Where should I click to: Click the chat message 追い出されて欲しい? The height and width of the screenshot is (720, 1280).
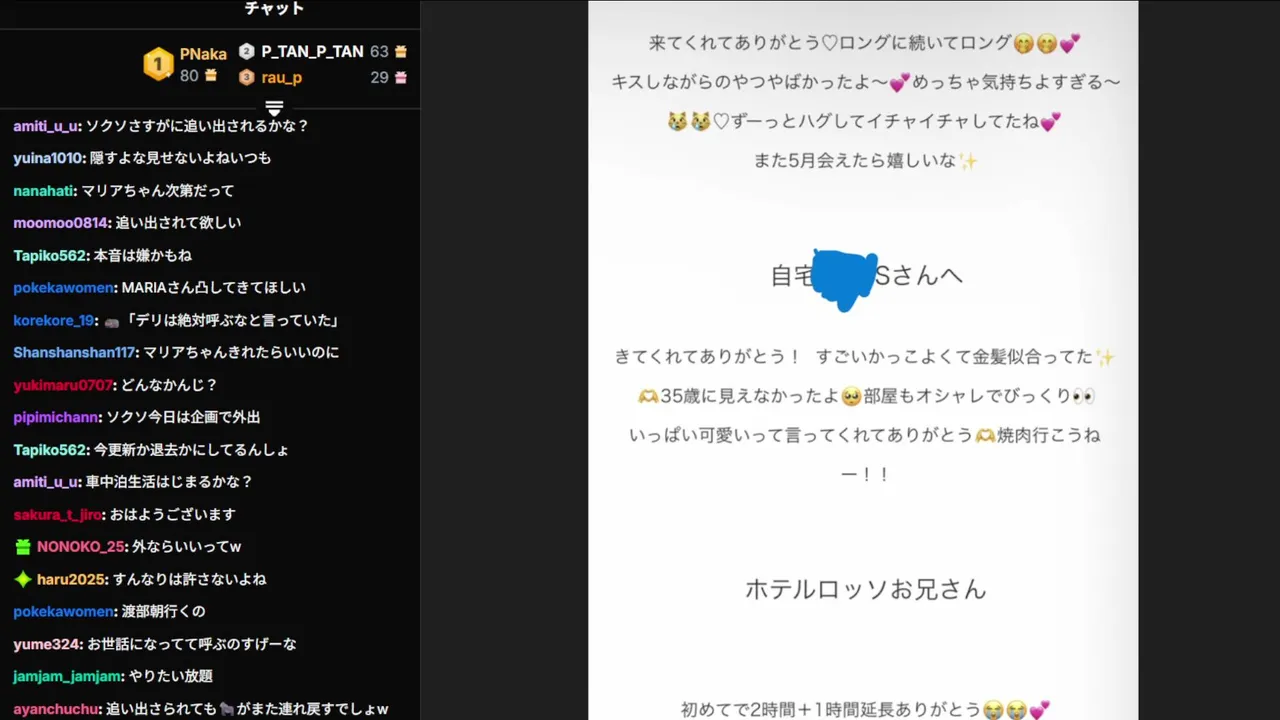point(178,223)
